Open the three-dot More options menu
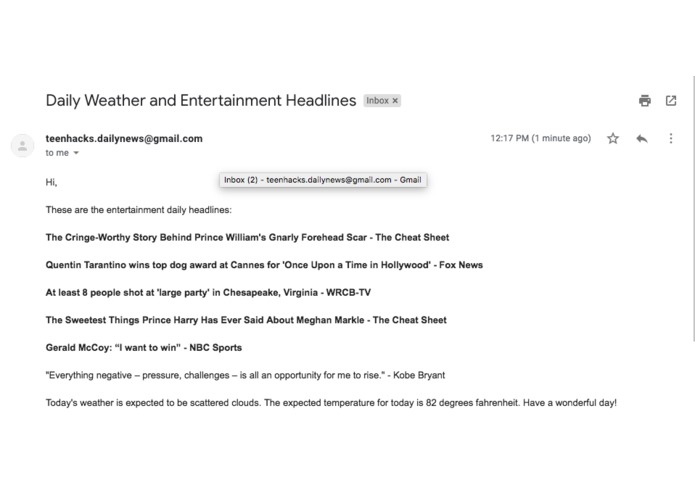Screen dimensions: 695x494 point(671,139)
